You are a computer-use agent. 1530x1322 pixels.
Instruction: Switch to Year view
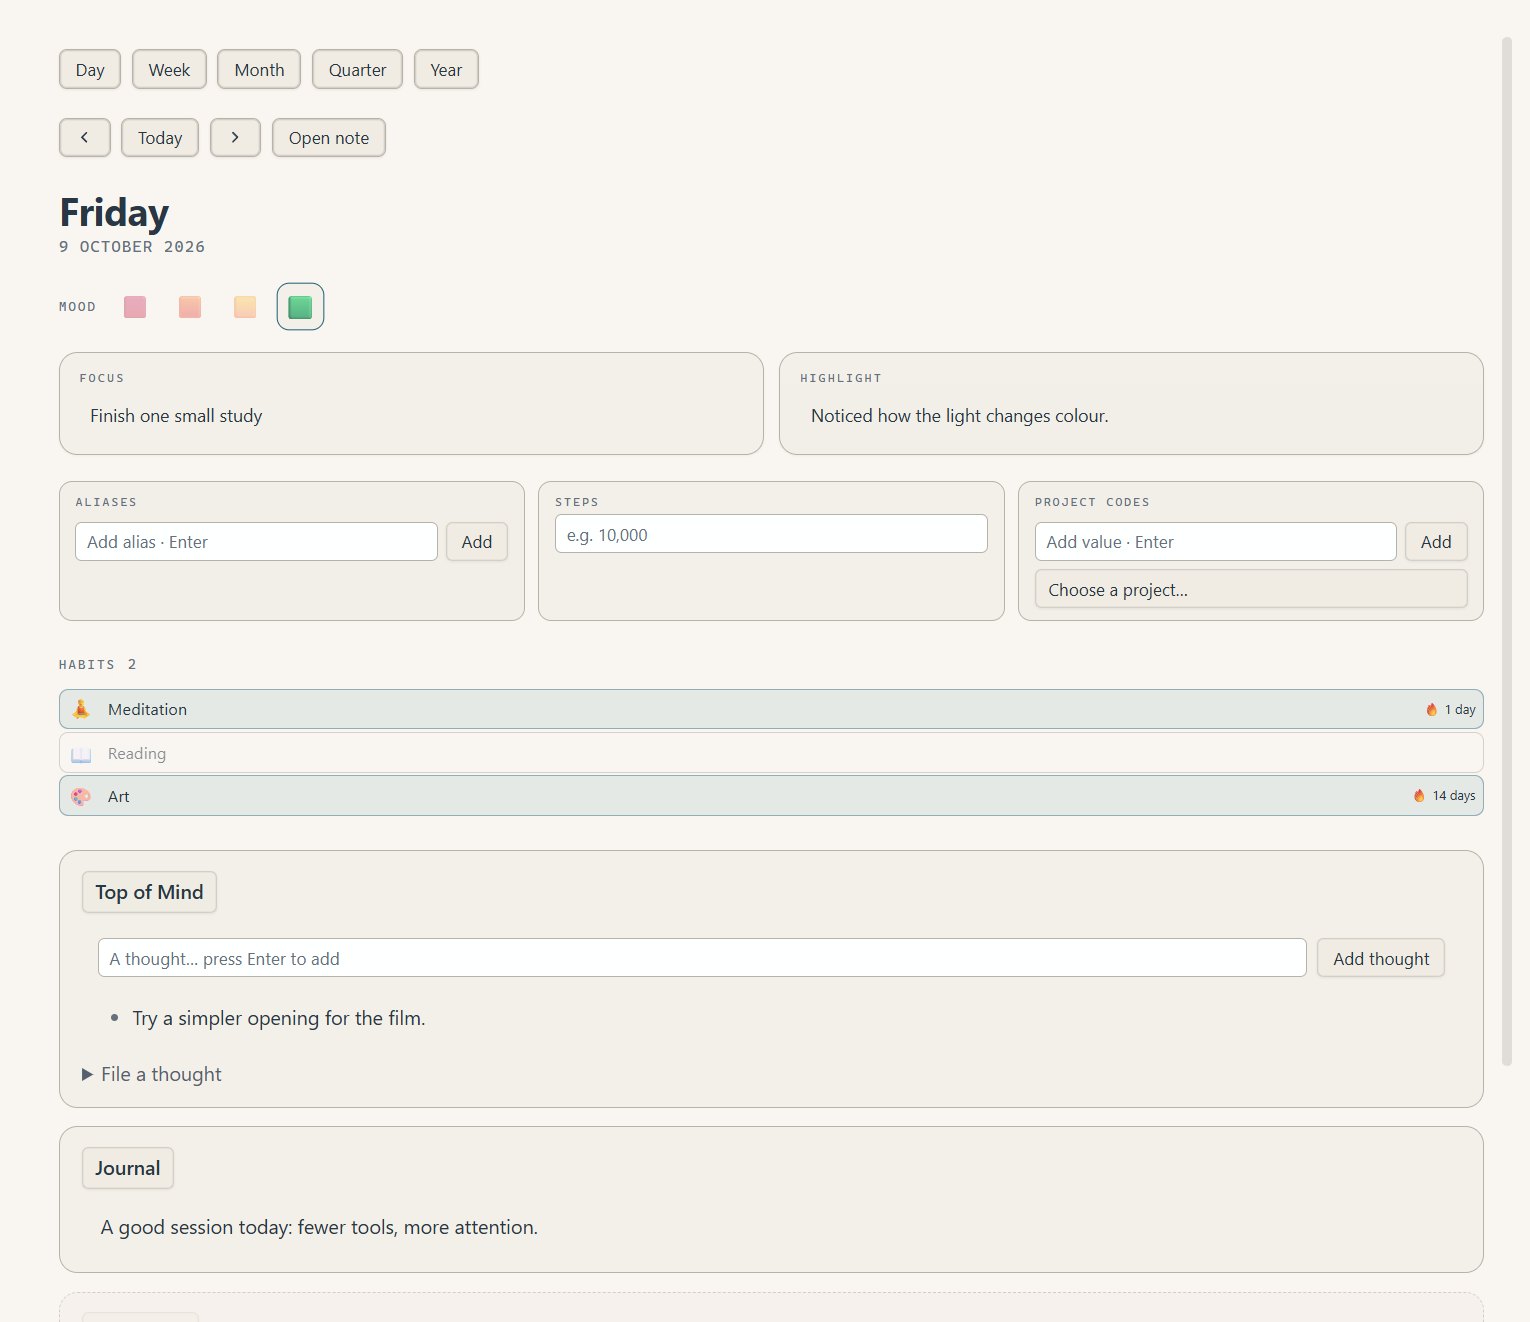click(x=446, y=70)
